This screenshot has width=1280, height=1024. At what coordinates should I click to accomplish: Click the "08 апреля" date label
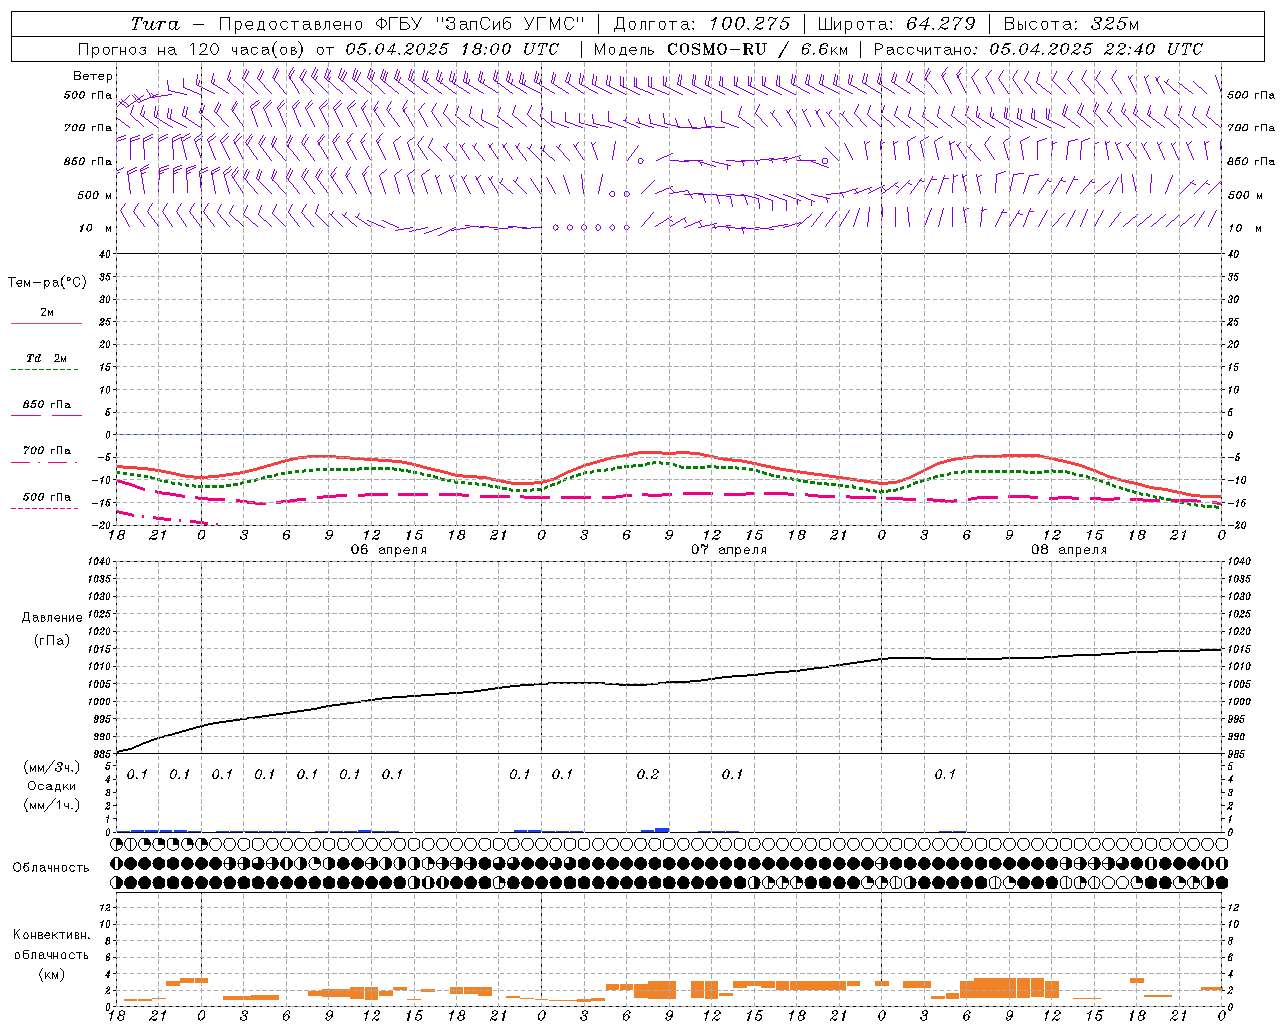pyautogui.click(x=1069, y=550)
